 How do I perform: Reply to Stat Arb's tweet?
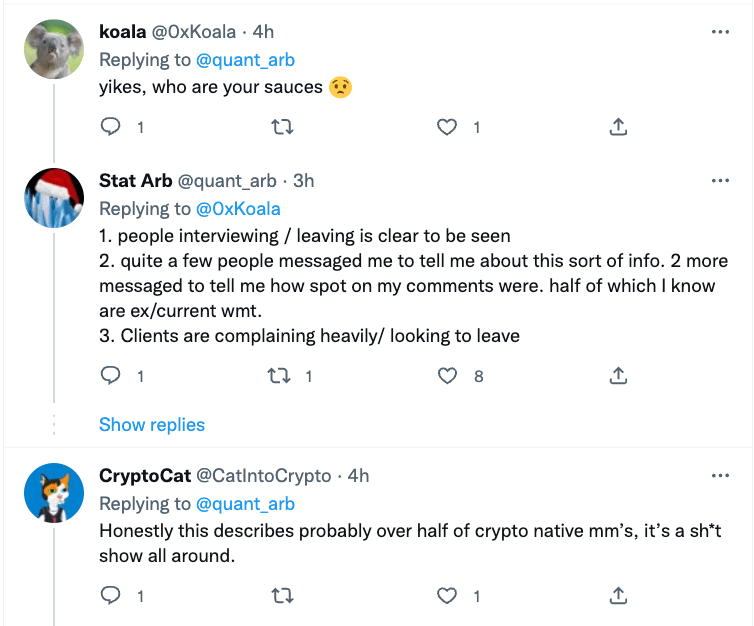click(112, 376)
